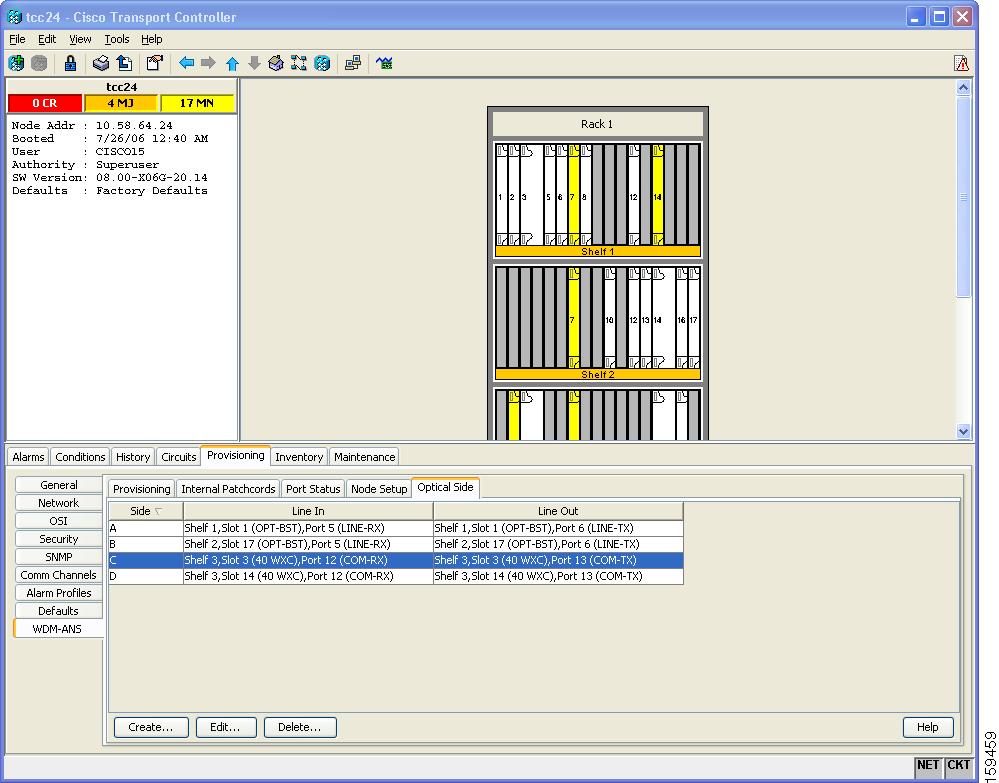Open the Internal Patchcords subtab

228,489
